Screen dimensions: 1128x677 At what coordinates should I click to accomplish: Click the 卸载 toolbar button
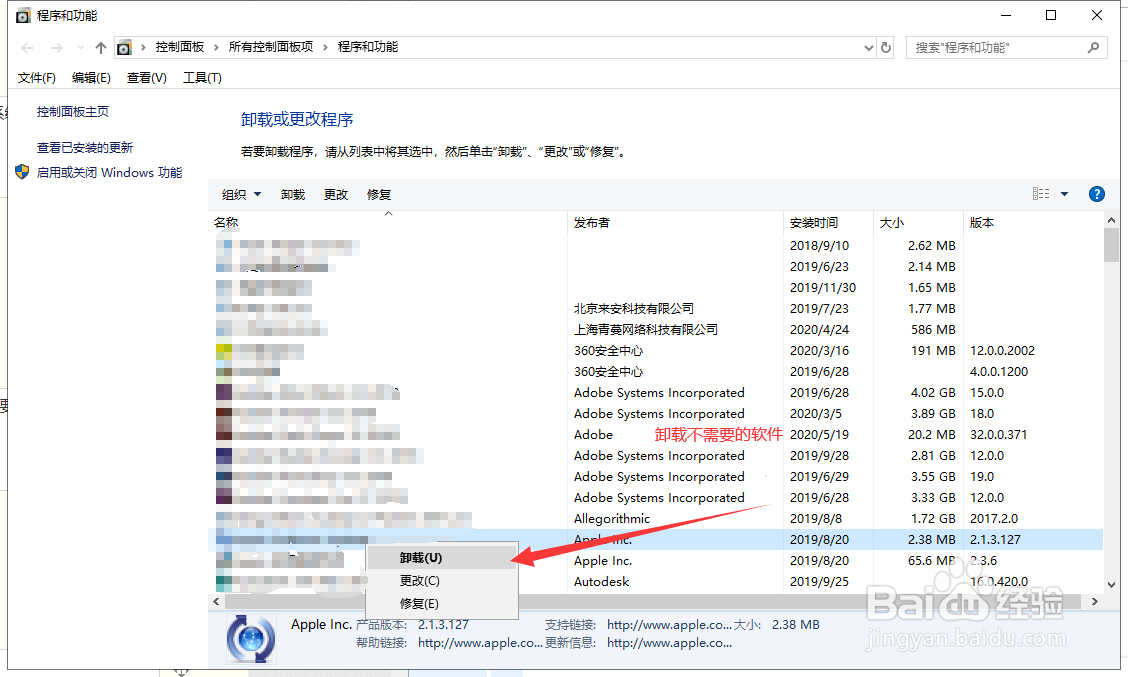click(x=292, y=194)
